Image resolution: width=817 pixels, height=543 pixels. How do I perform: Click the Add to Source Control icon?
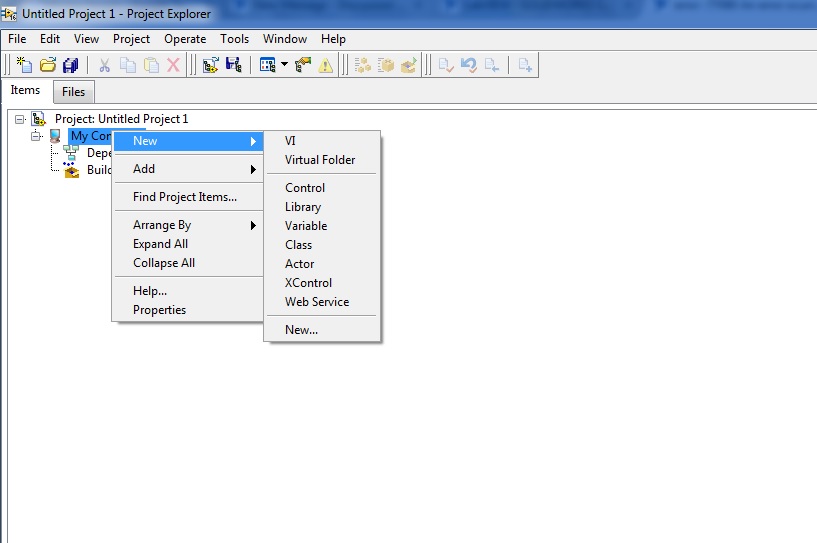525,65
